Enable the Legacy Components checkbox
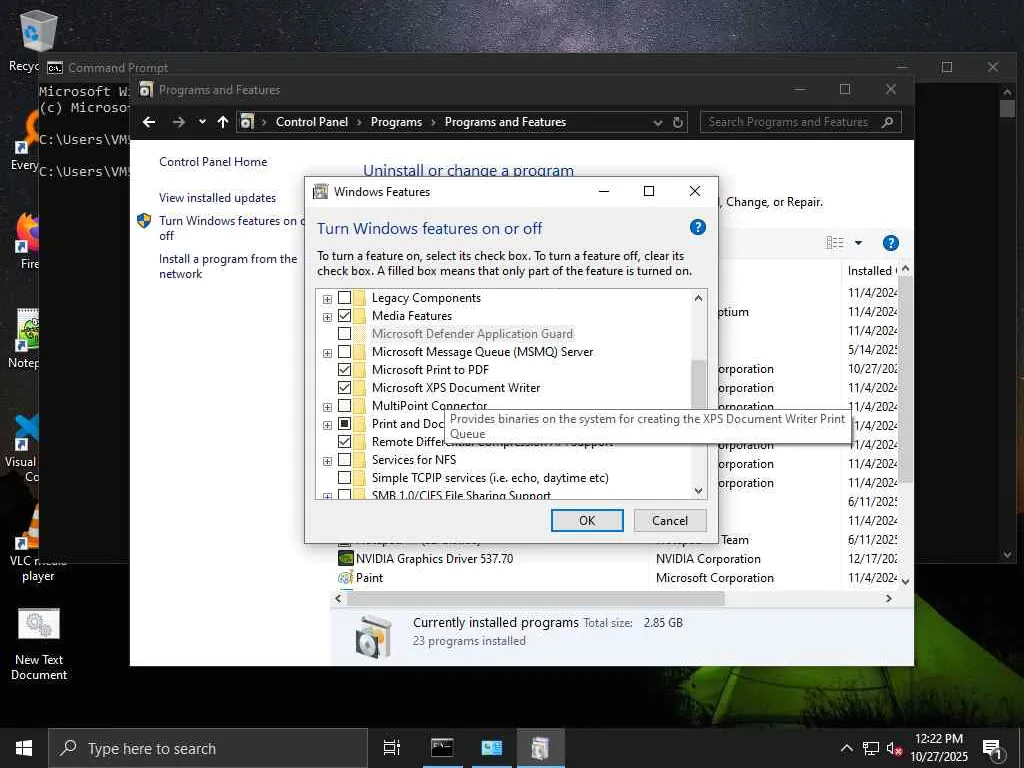1024x768 pixels. [344, 298]
